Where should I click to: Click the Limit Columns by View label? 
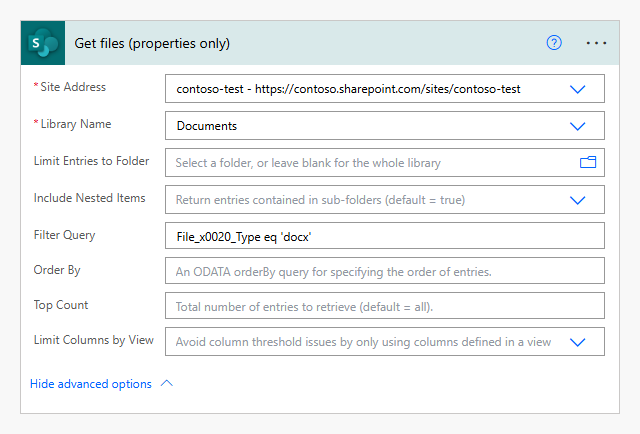pos(93,340)
